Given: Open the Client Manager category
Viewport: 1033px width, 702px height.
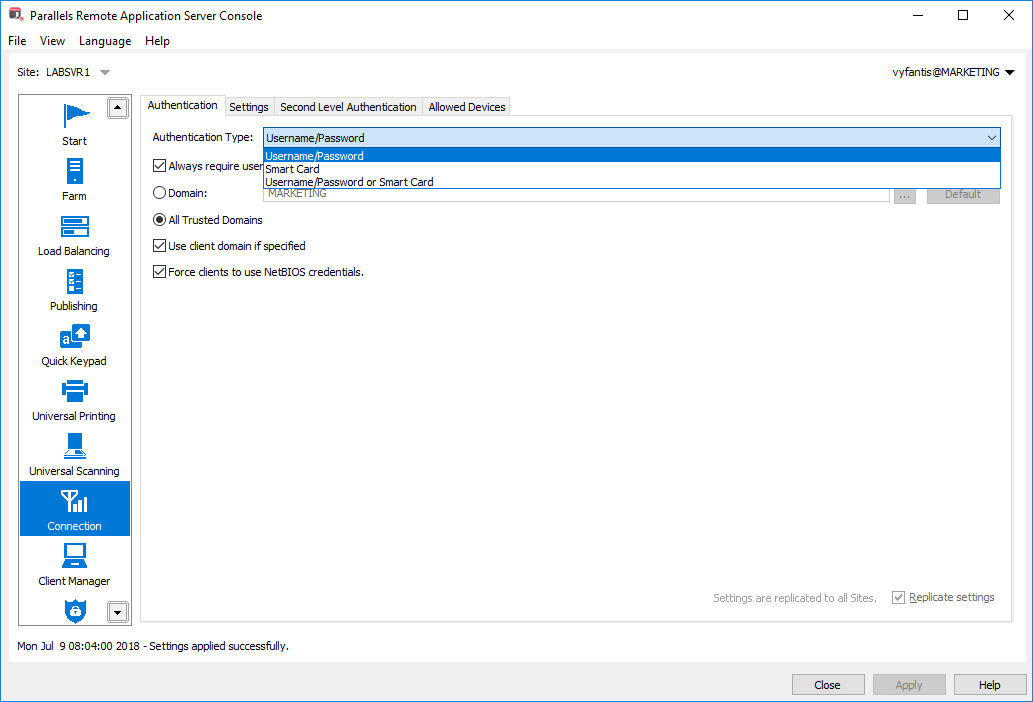Looking at the screenshot, I should [74, 564].
